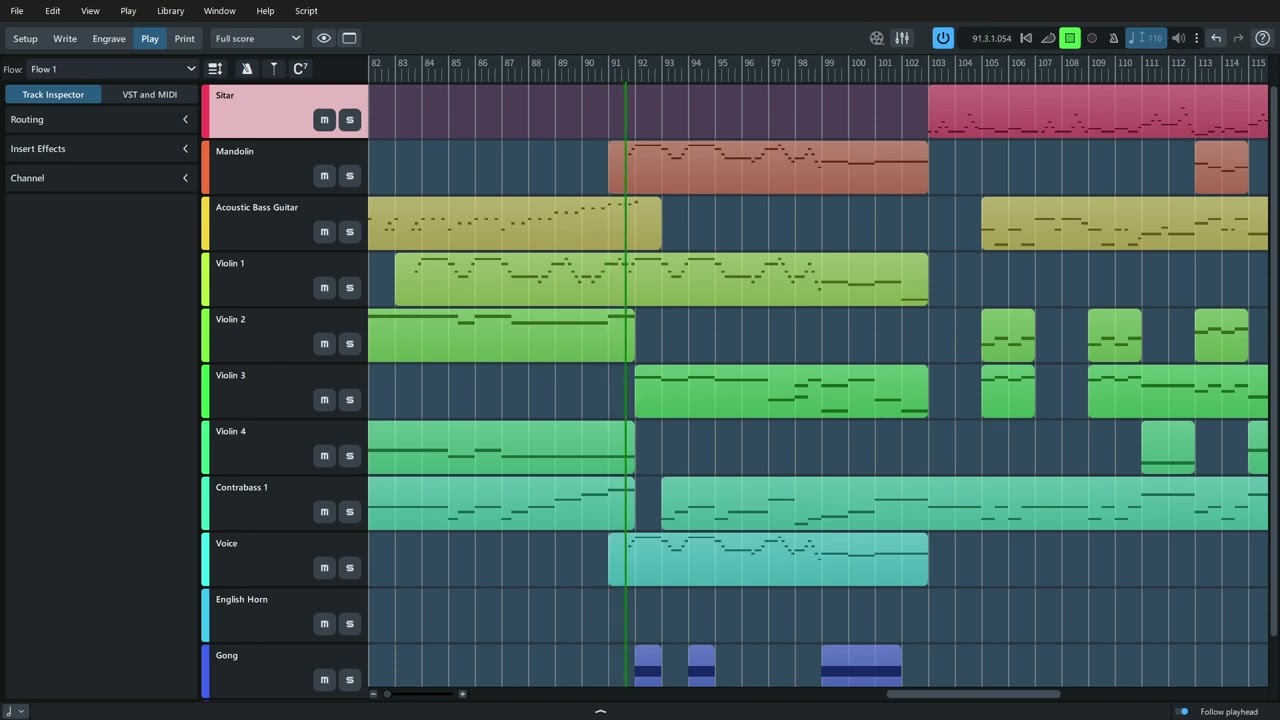Click the Gong track's blue color strip
Image resolution: width=1280 pixels, height=720 pixels.
click(205, 671)
